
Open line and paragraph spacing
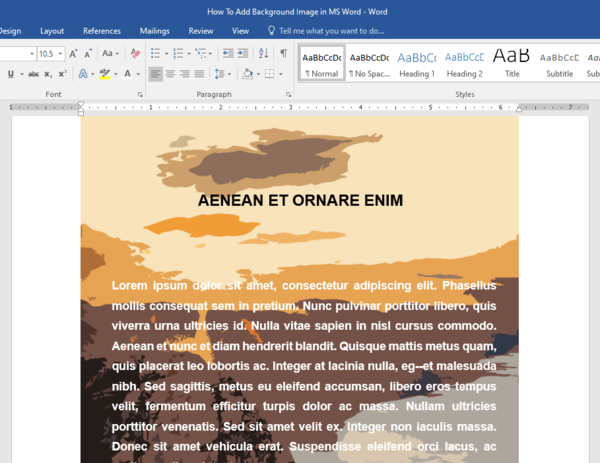pos(220,74)
